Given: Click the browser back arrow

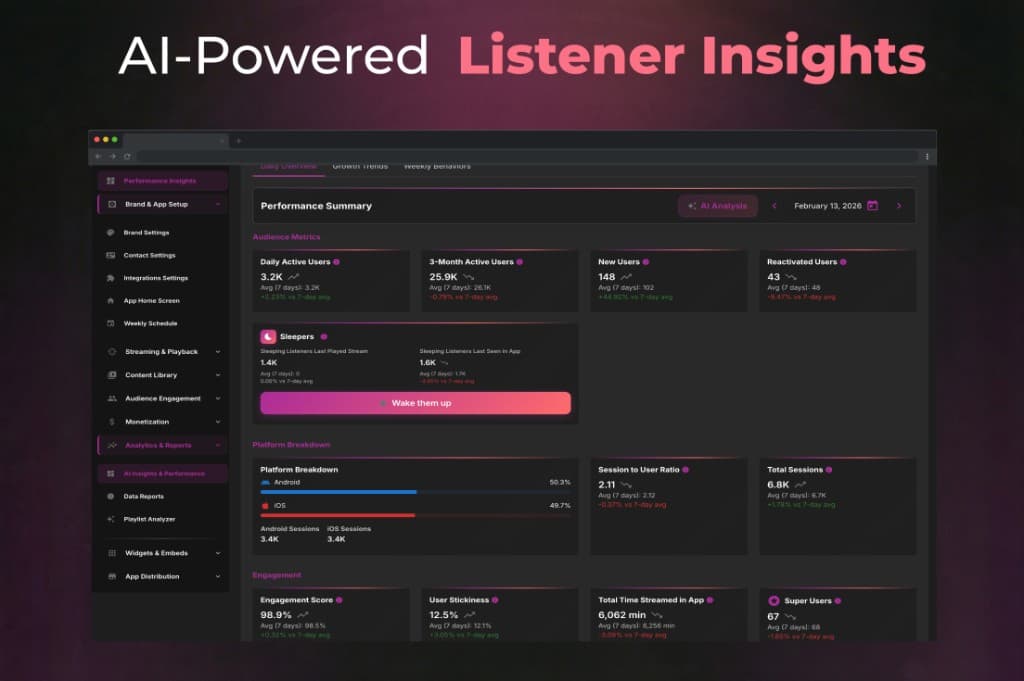Looking at the screenshot, I should click(98, 157).
